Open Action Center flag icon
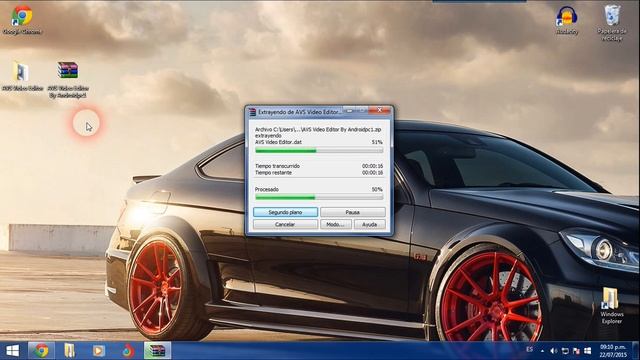Viewport: 640px width, 360px height. tap(576, 351)
